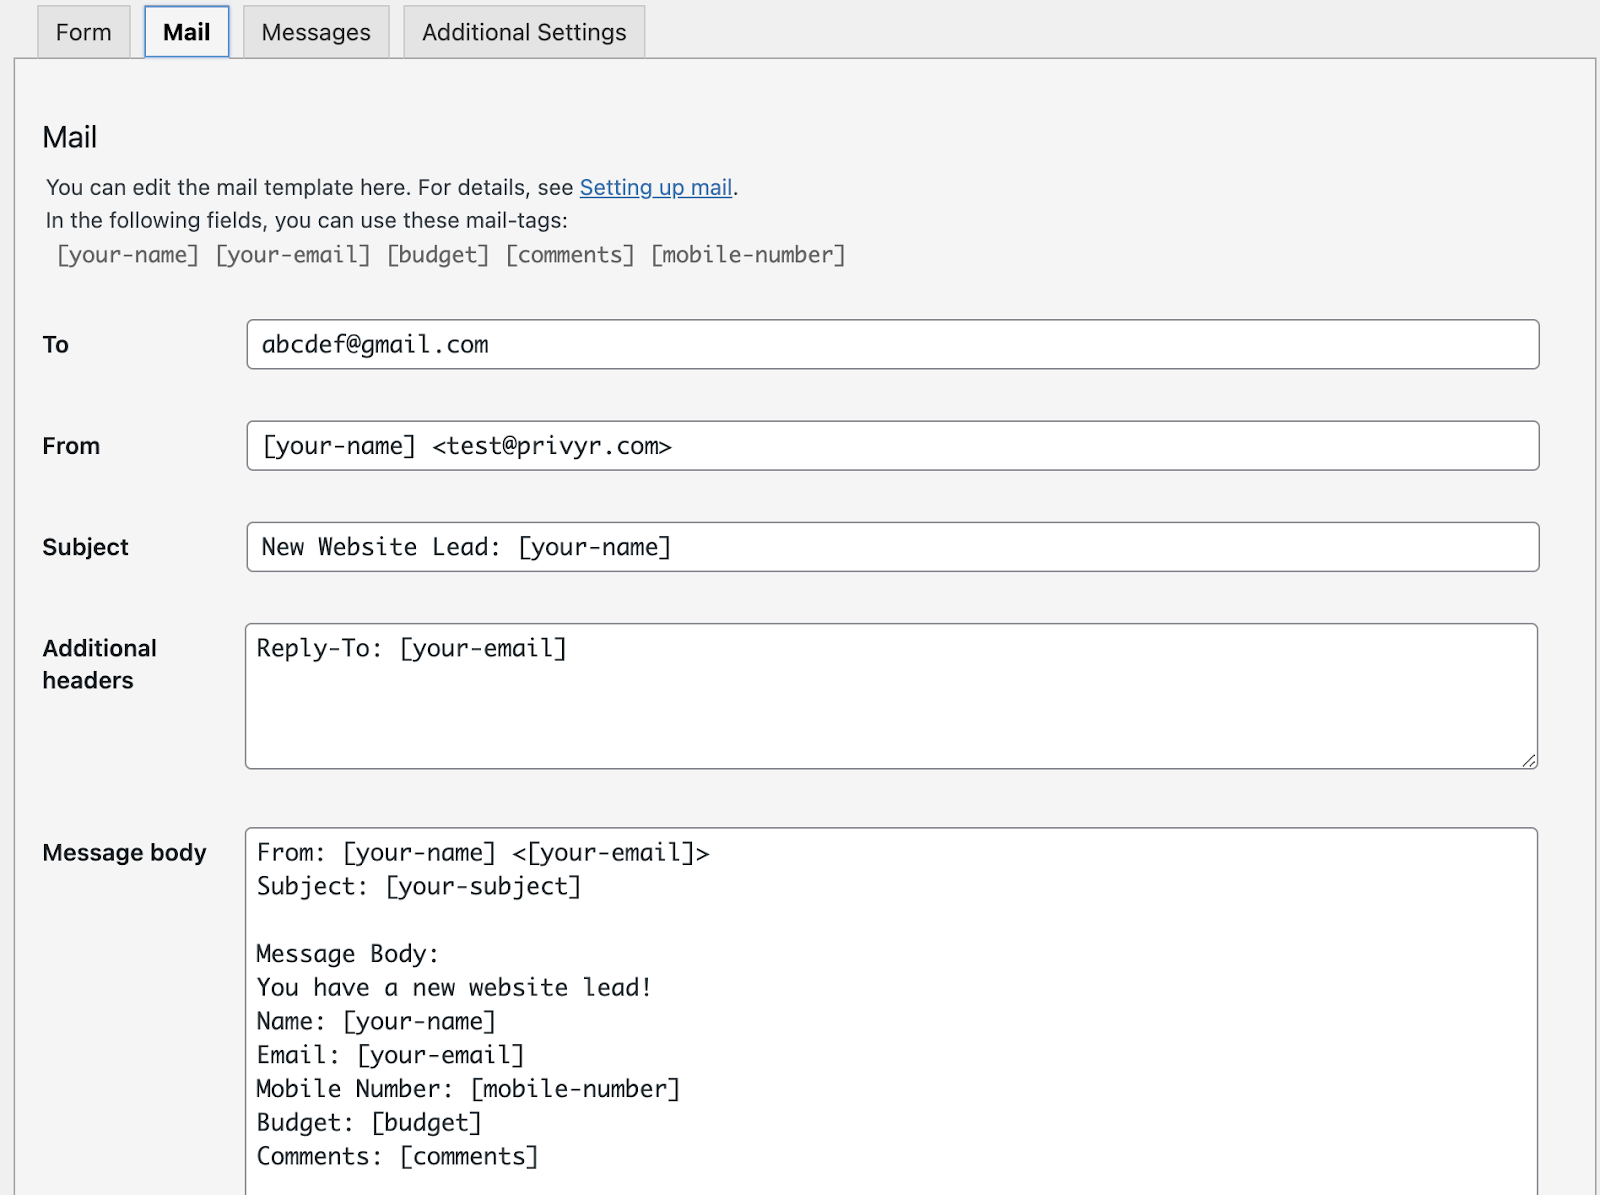Click the [mobile-number] mail-tag in the tag list
This screenshot has height=1195, width=1600.
[748, 255]
